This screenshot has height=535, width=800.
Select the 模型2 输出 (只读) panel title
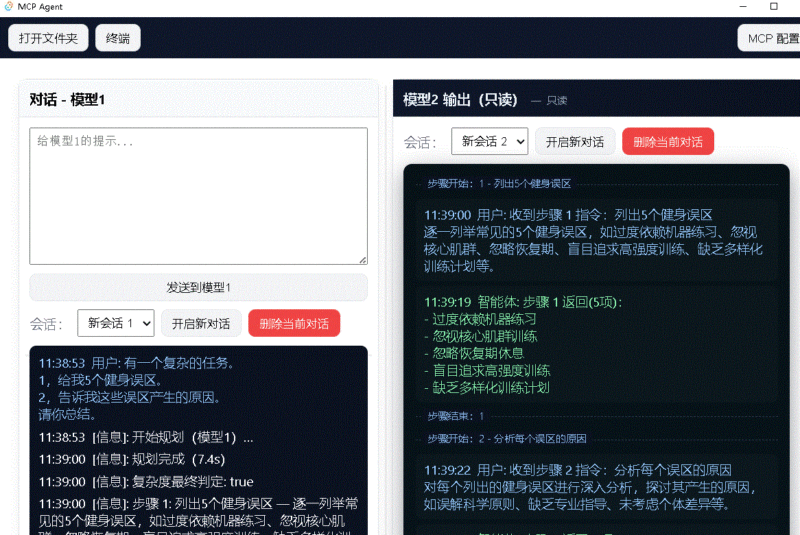[x=460, y=99]
